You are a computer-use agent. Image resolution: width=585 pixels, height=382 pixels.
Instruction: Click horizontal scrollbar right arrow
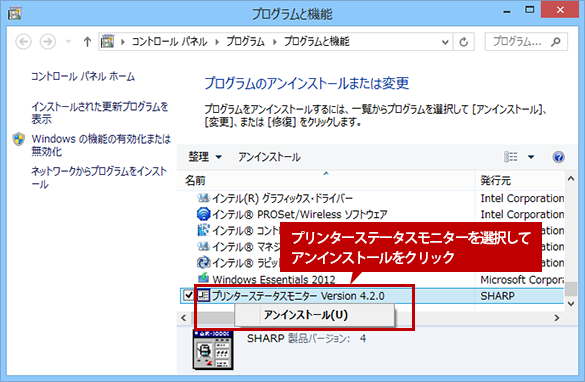[557, 318]
